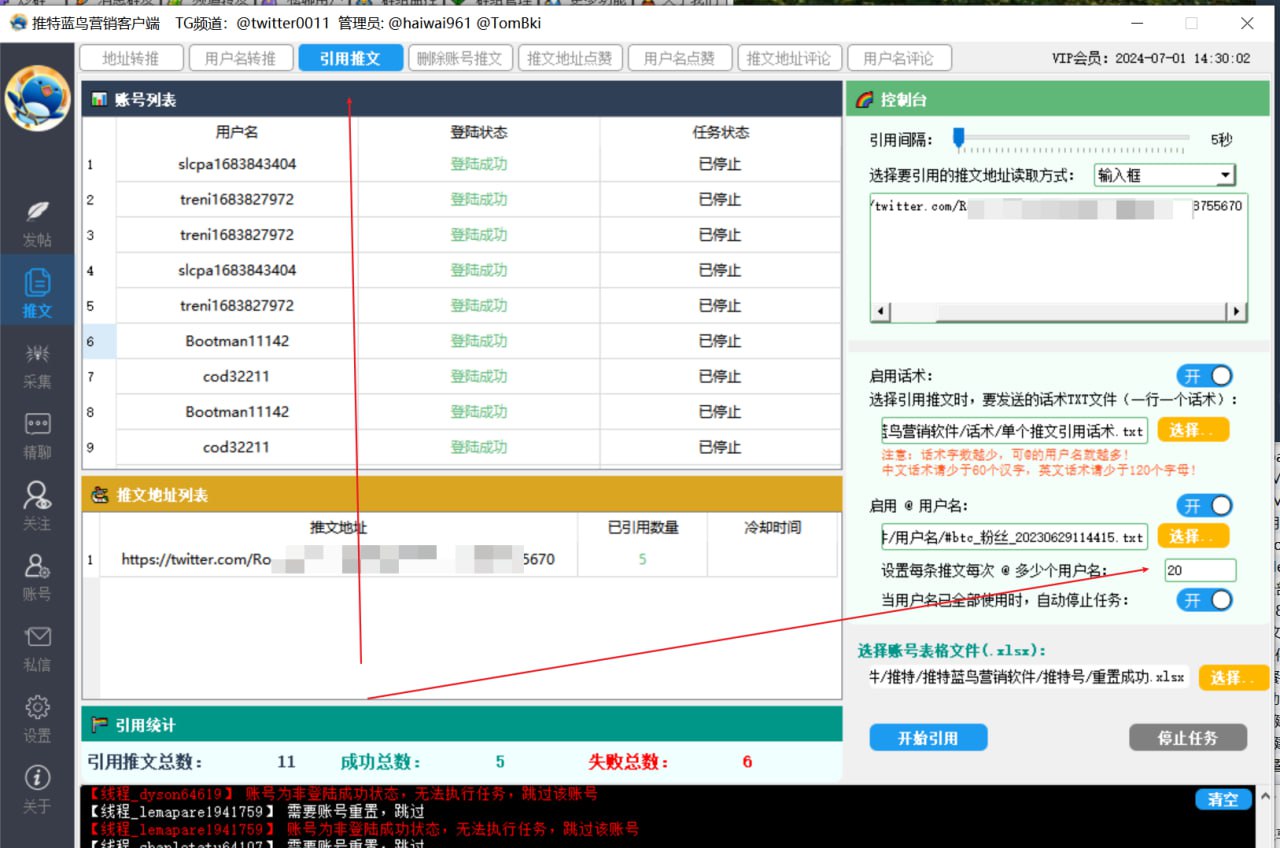The height and width of the screenshot is (848, 1280).
Task: Open the 账号 (account) sidebar icon
Action: tap(37, 568)
